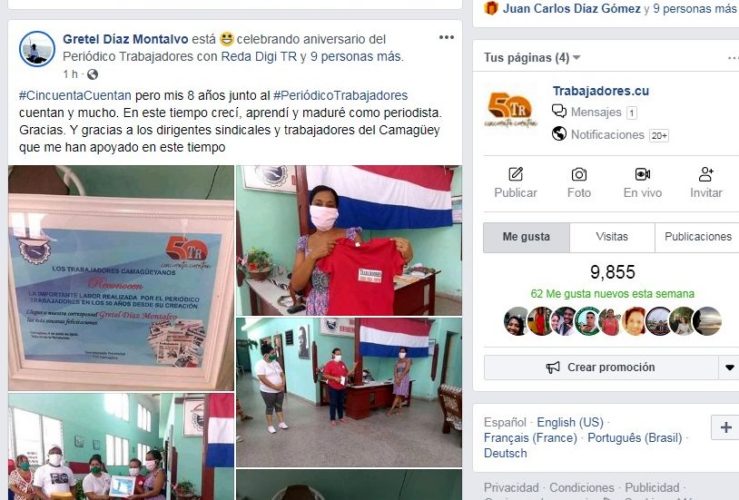Open the #CincuentaCuentan hashtag link
The height and width of the screenshot is (500, 739).
75,96
